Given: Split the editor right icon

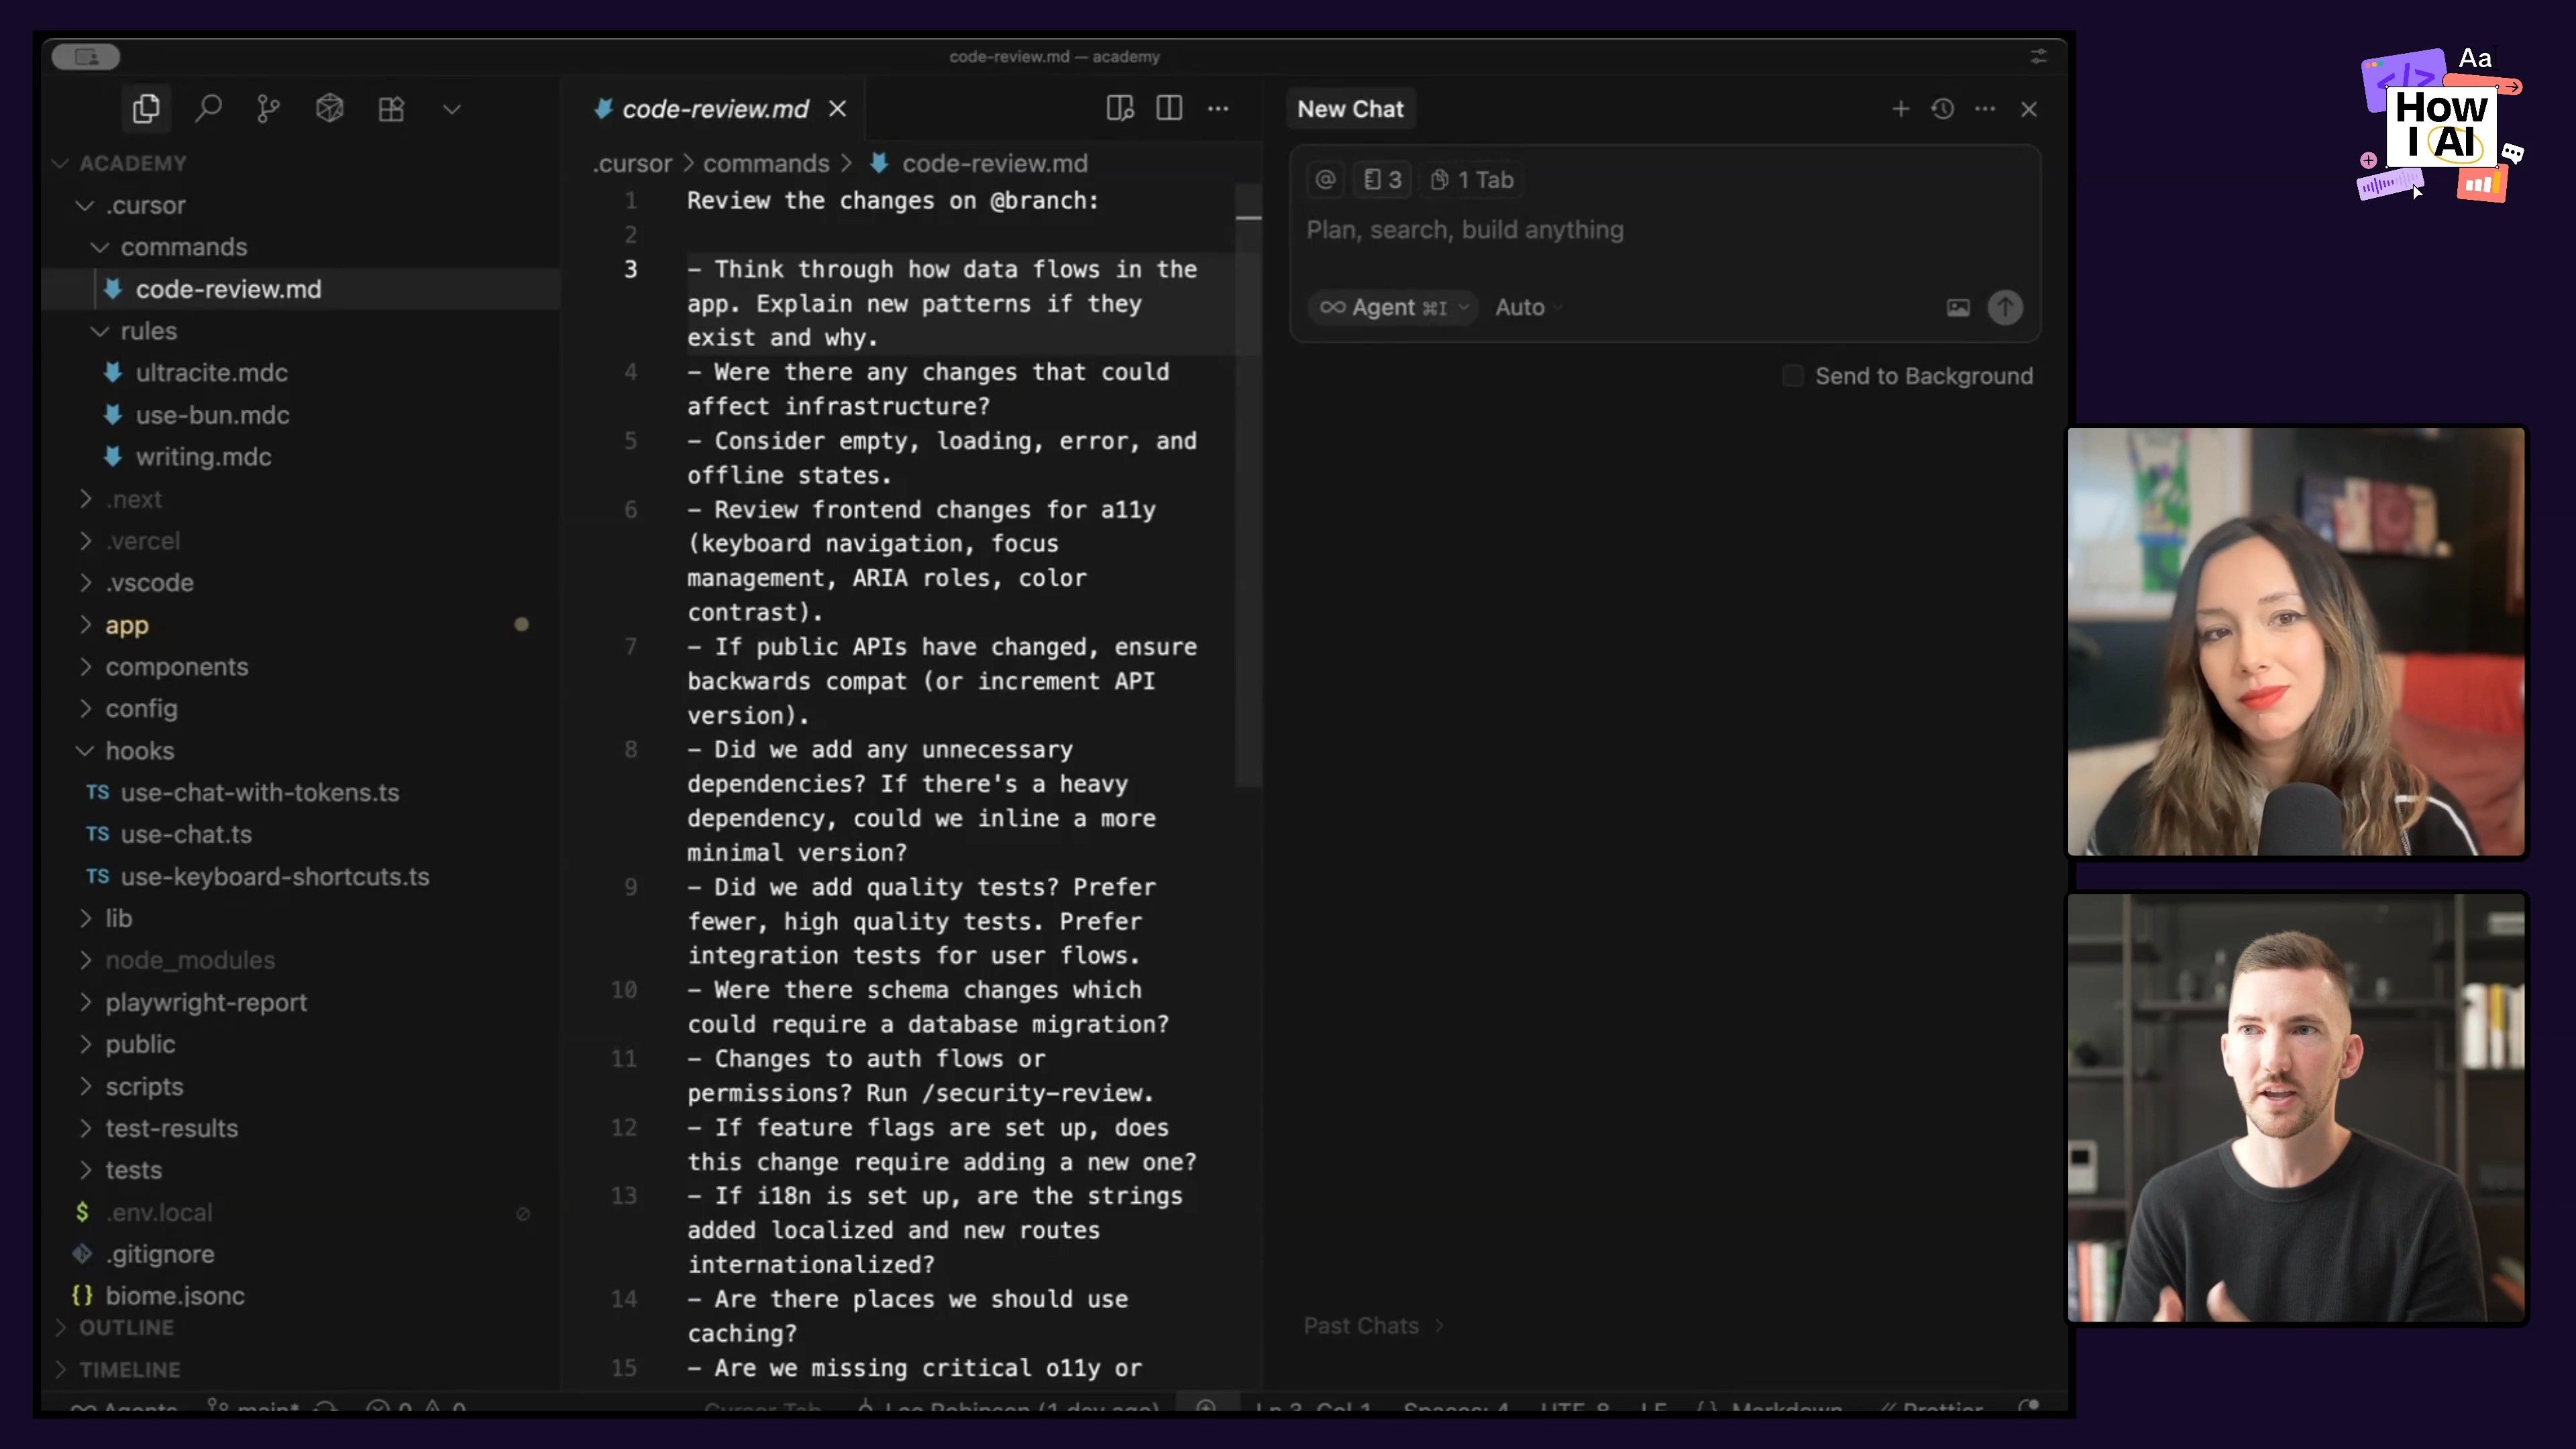Looking at the screenshot, I should [x=1169, y=108].
